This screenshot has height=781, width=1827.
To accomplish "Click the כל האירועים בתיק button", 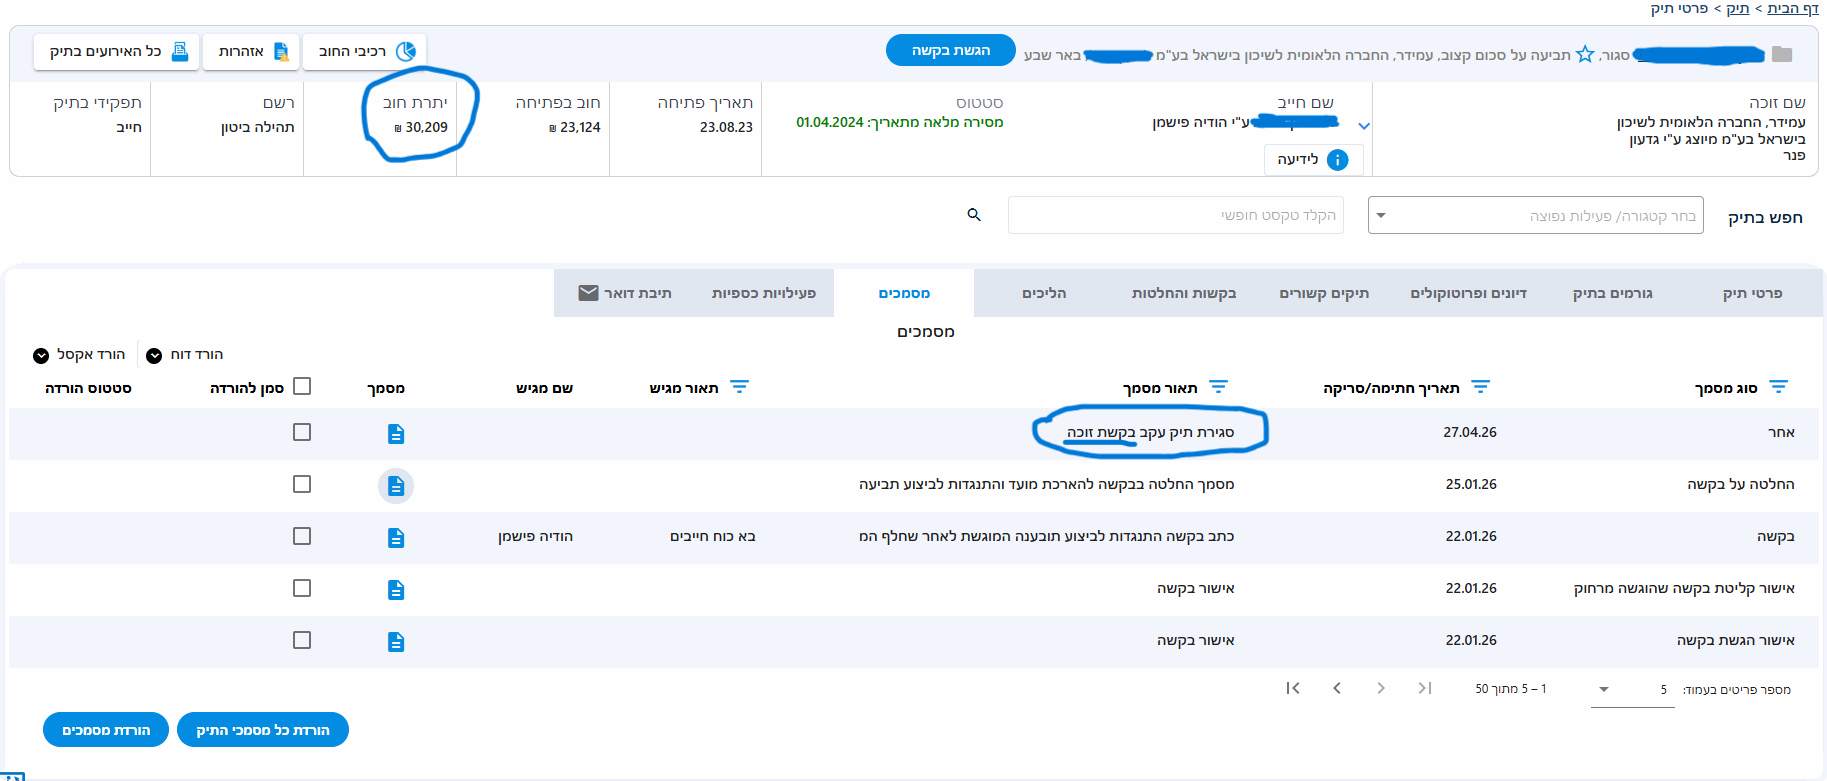I will (117, 51).
